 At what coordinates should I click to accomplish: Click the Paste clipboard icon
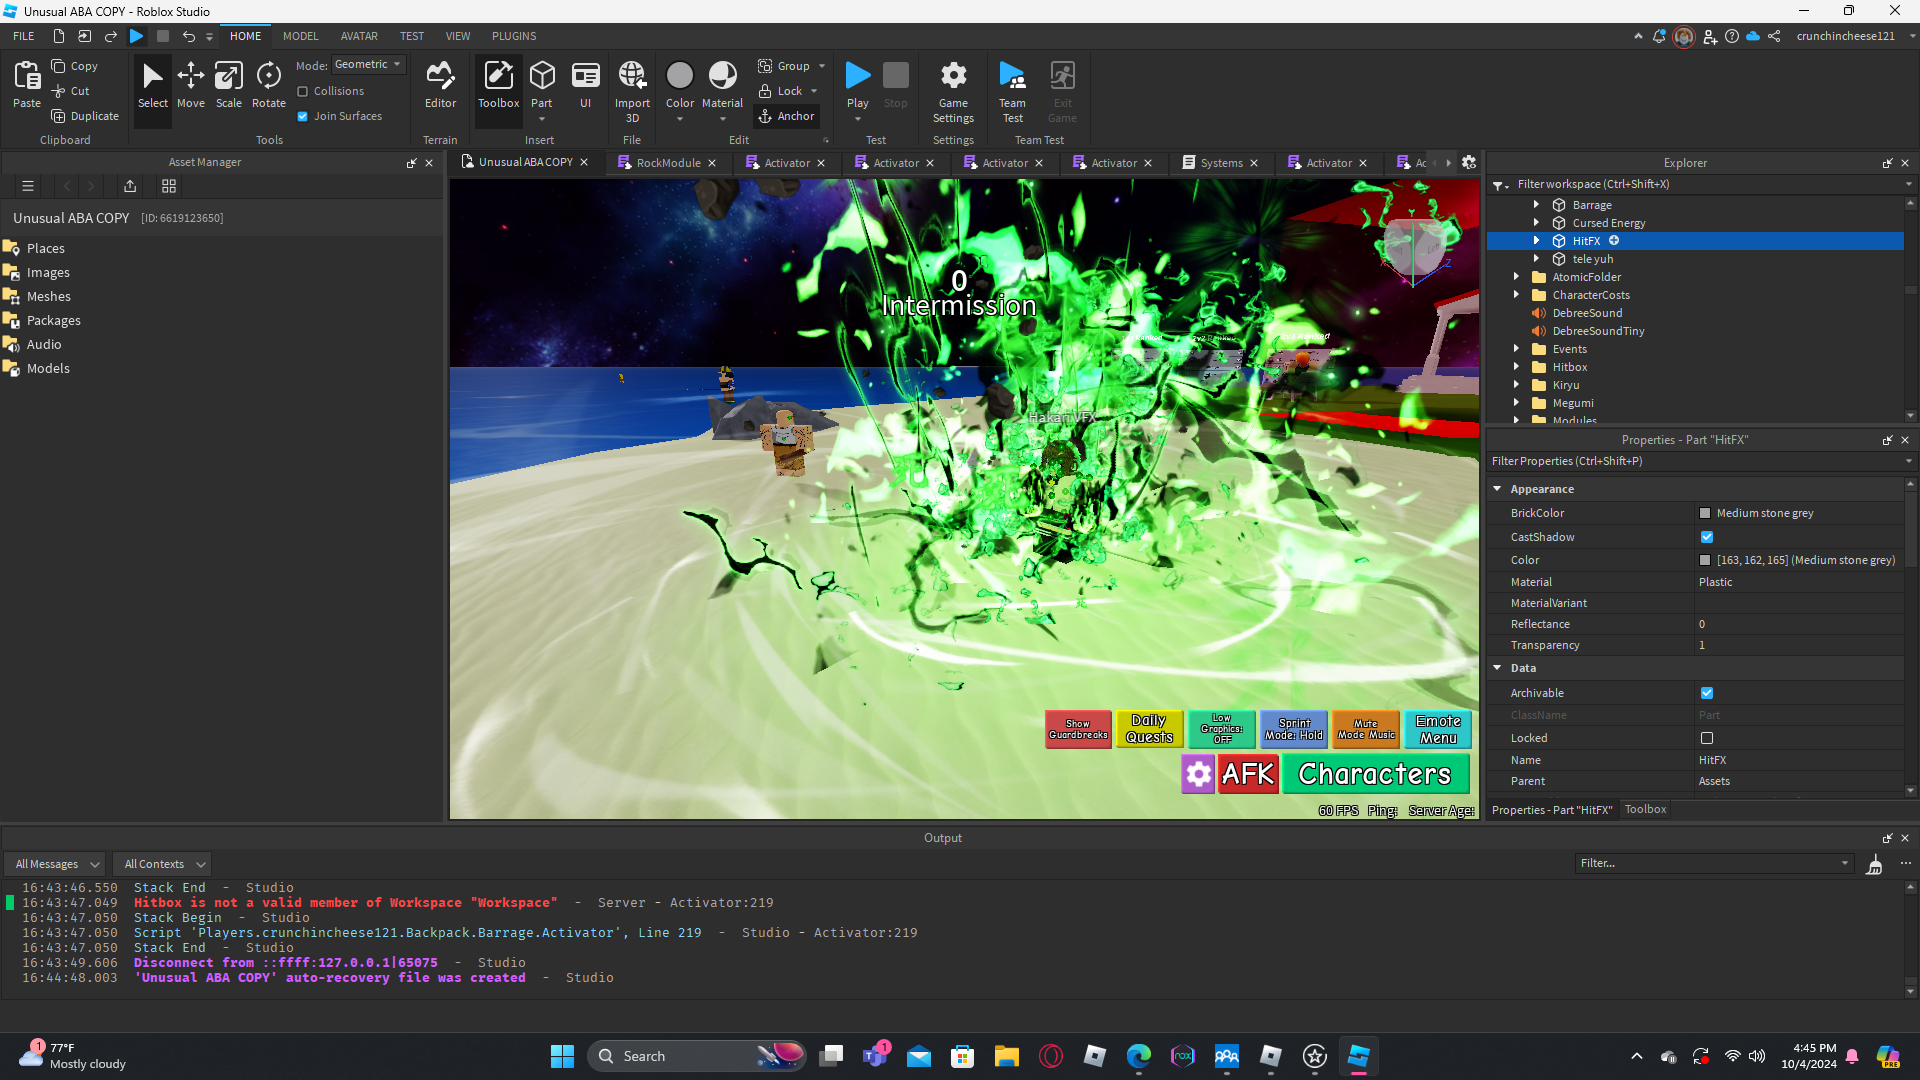coord(27,76)
